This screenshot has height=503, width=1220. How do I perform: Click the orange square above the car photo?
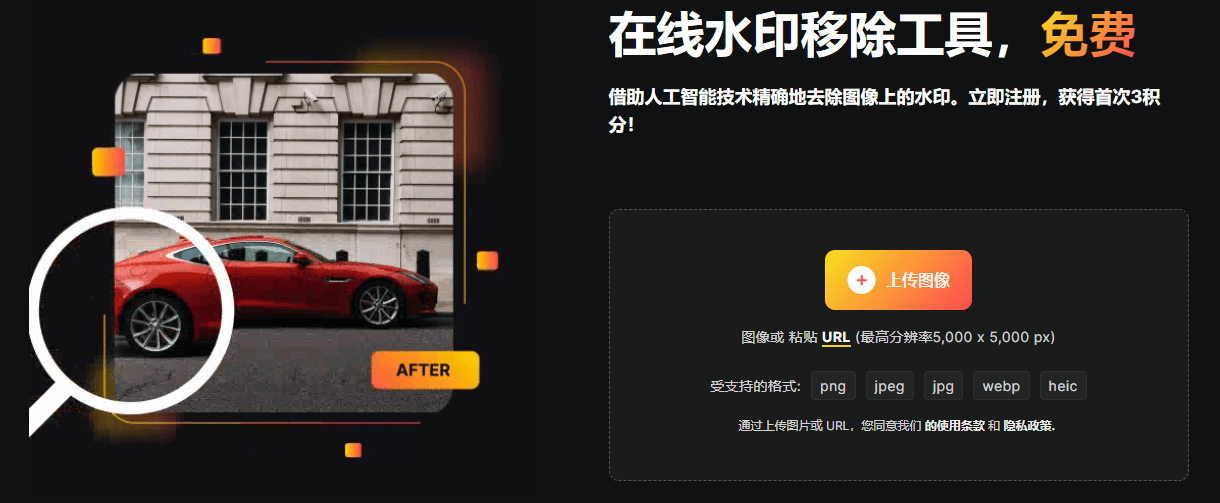pyautogui.click(x=211, y=46)
